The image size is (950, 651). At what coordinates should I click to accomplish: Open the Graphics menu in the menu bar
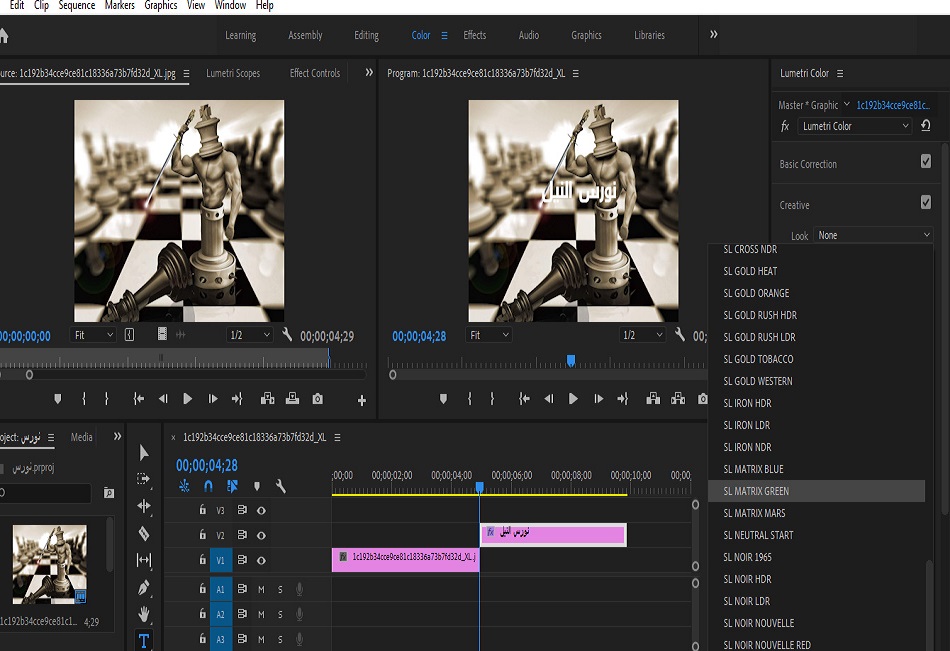click(x=160, y=6)
